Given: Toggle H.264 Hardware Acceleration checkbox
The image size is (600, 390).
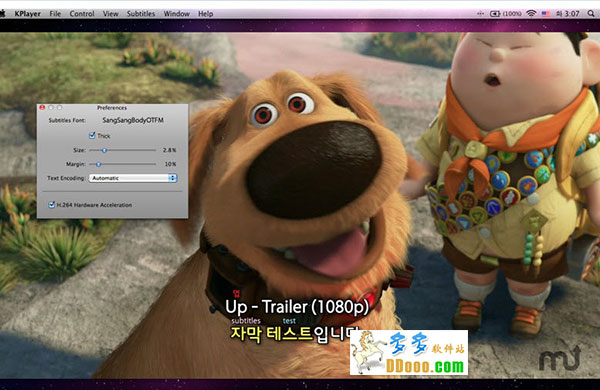Looking at the screenshot, I should [52, 205].
